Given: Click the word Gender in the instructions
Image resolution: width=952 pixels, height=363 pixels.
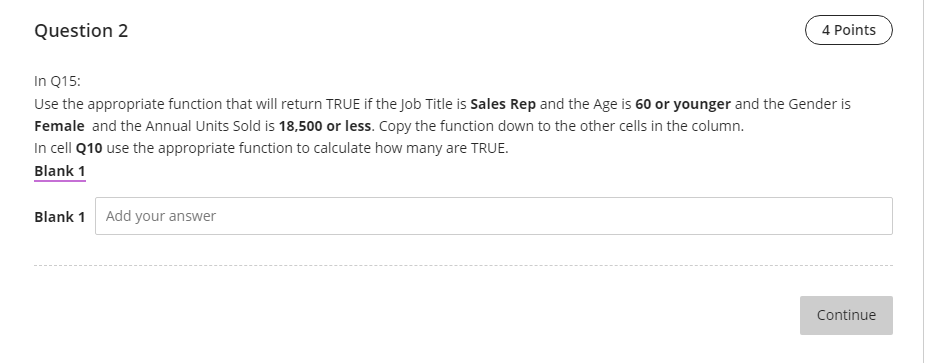Looking at the screenshot, I should 812,104.
